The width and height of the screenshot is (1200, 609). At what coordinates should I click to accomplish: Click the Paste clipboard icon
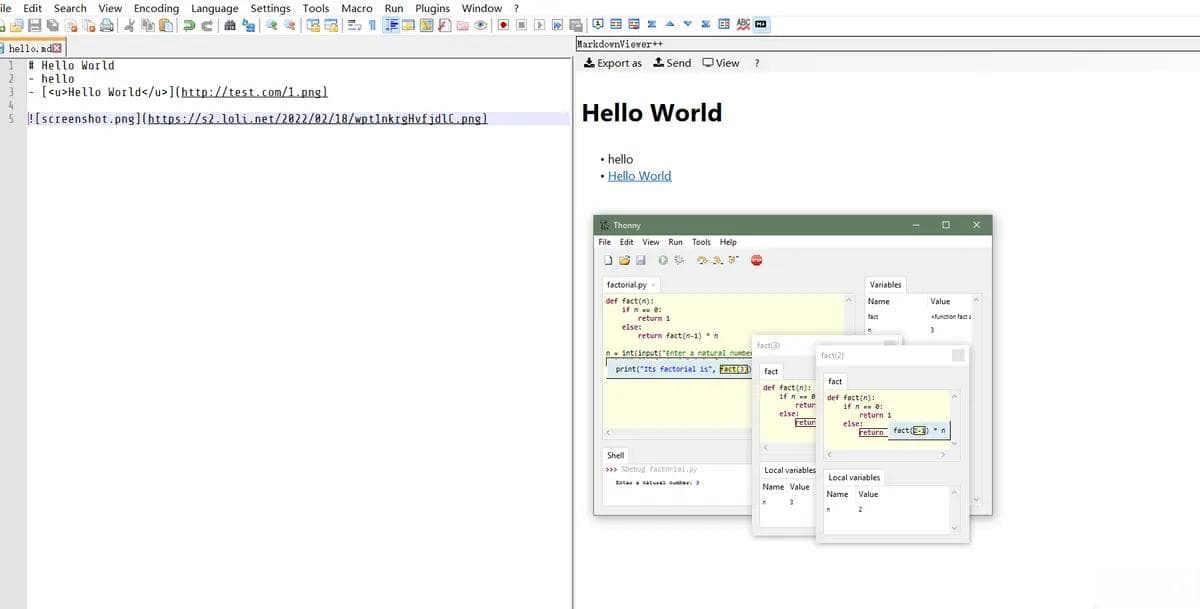tap(165, 25)
